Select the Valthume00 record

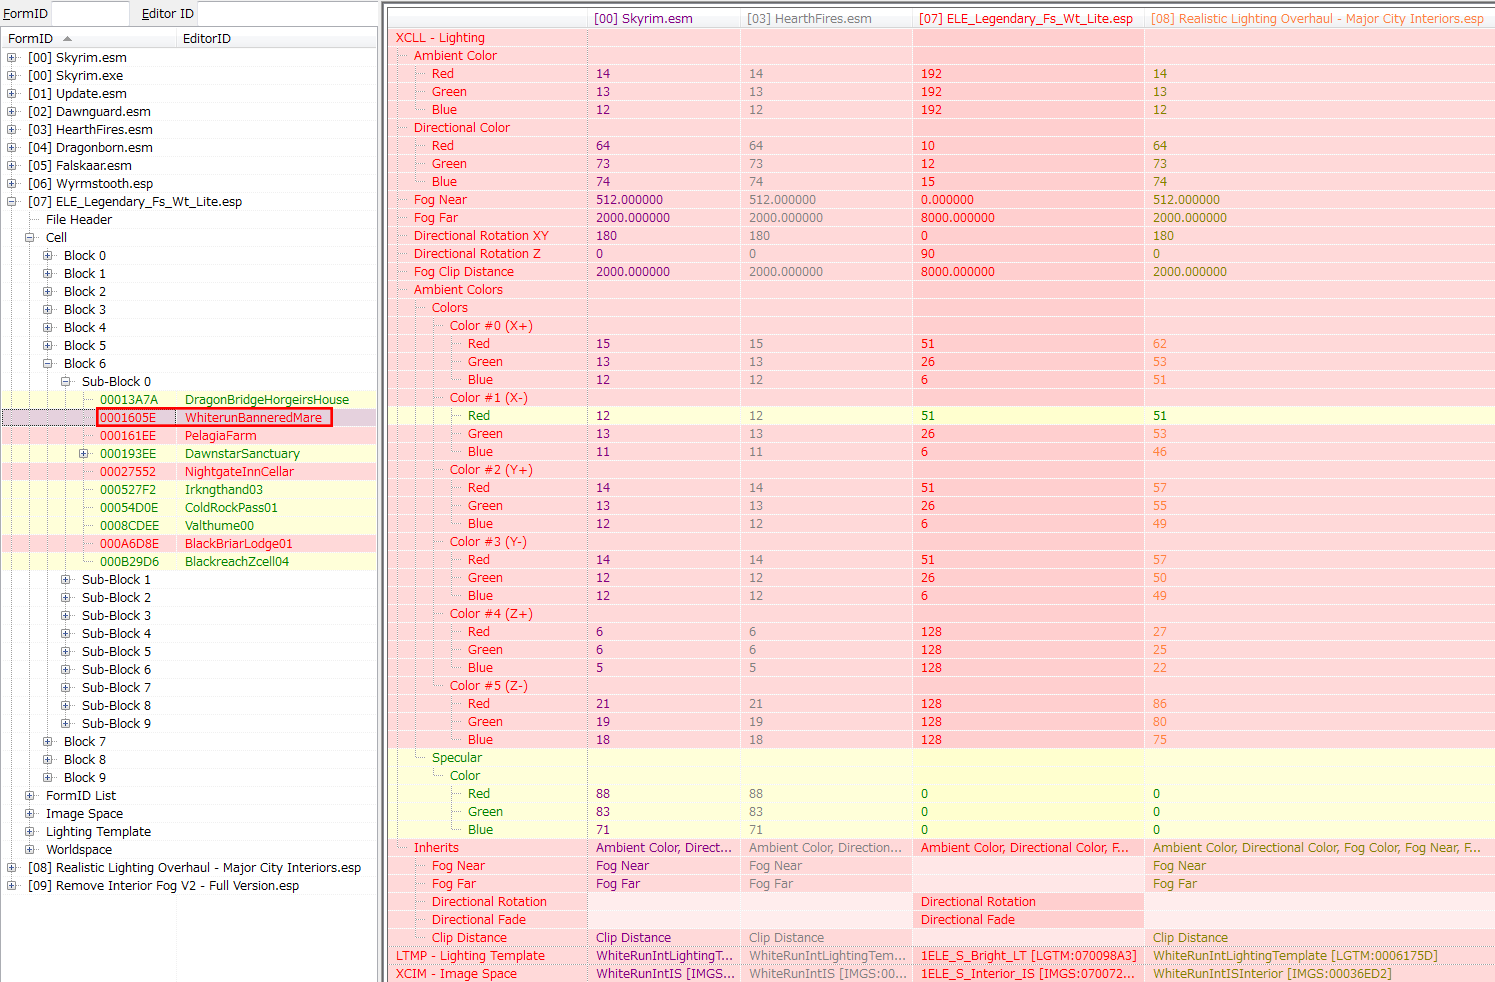[219, 526]
